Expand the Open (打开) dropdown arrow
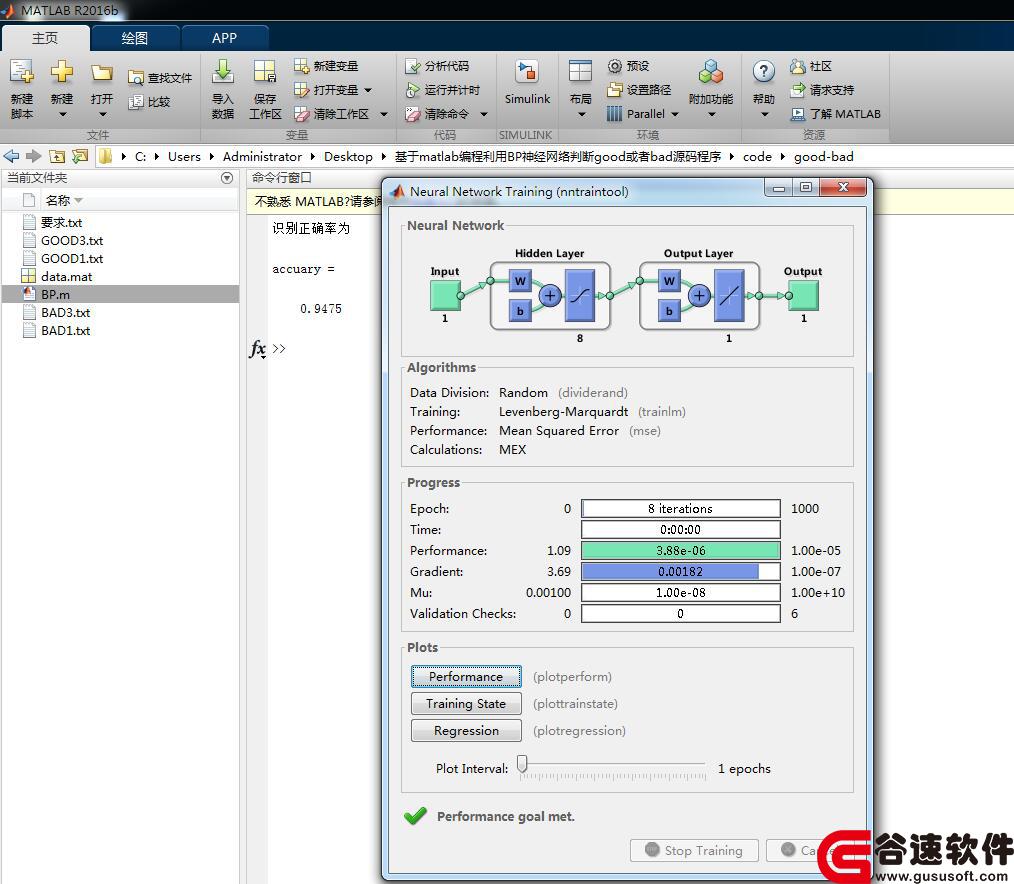1014x884 pixels. point(102,114)
